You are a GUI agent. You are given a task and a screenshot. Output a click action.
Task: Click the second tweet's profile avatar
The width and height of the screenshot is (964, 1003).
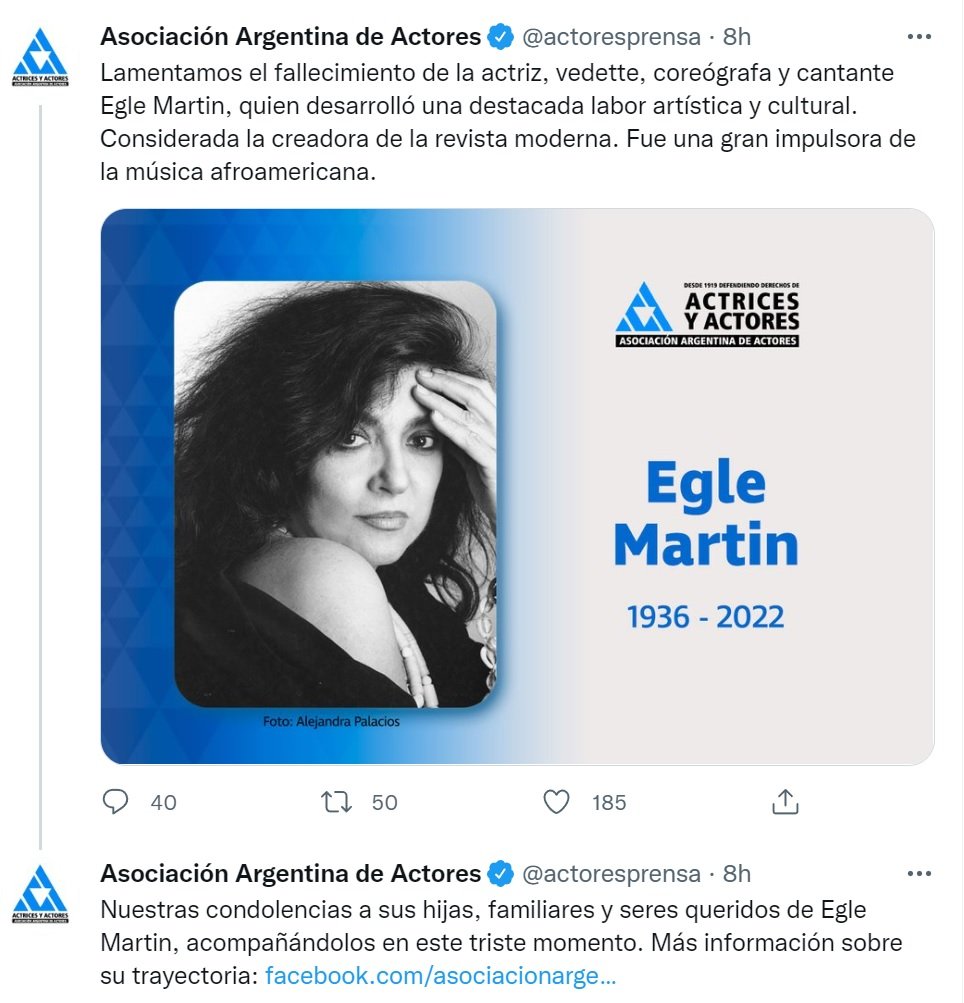40,894
